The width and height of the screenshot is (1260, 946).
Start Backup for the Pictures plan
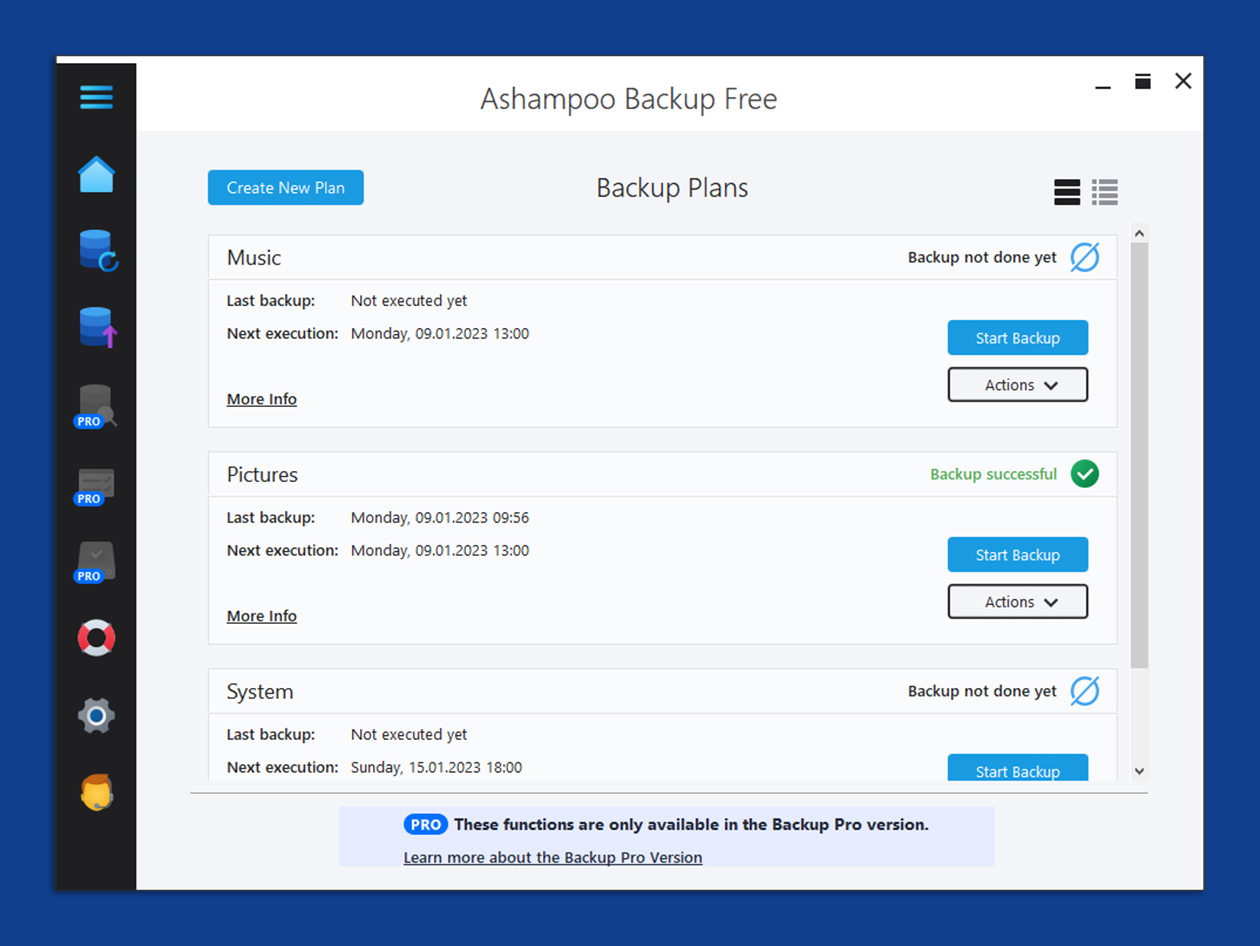click(1017, 555)
